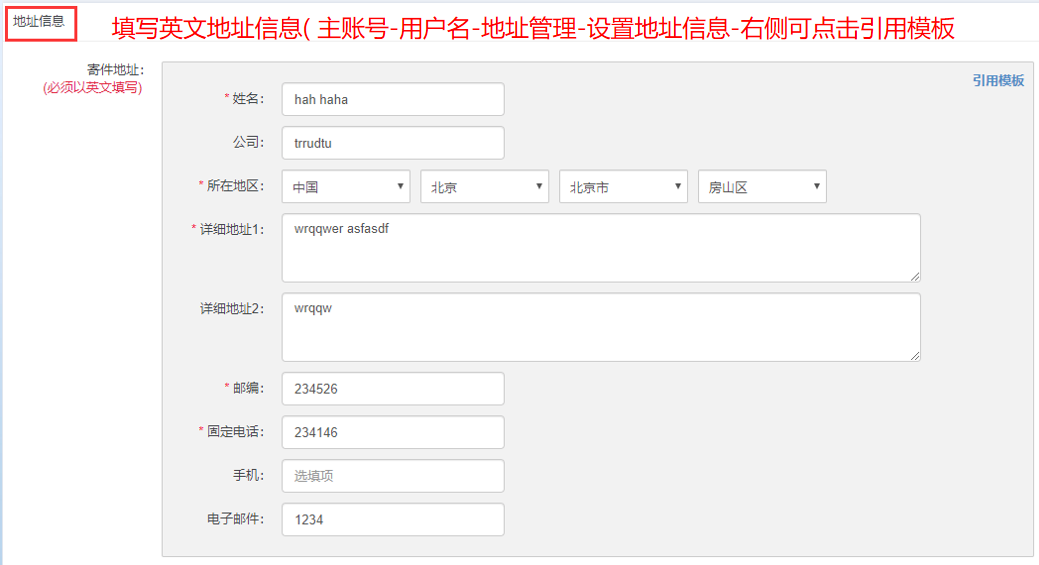Focus the 姓名 field containing hah haha
The image size is (1039, 565).
click(393, 99)
